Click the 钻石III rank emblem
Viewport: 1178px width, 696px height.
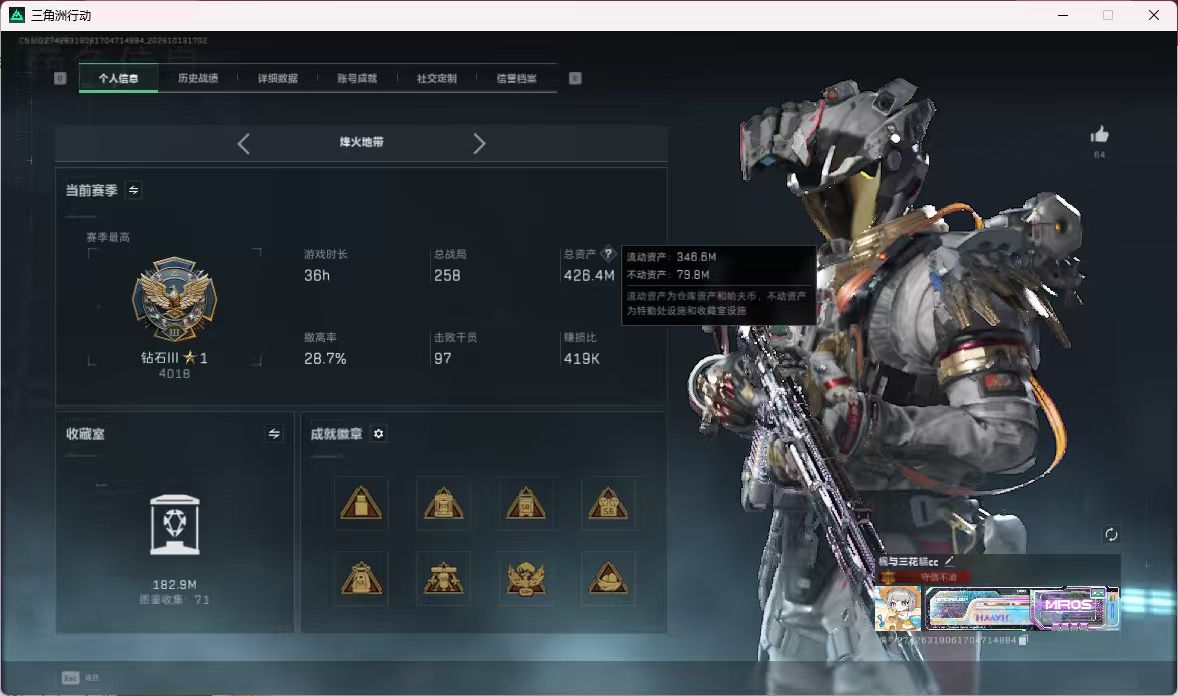click(174, 299)
